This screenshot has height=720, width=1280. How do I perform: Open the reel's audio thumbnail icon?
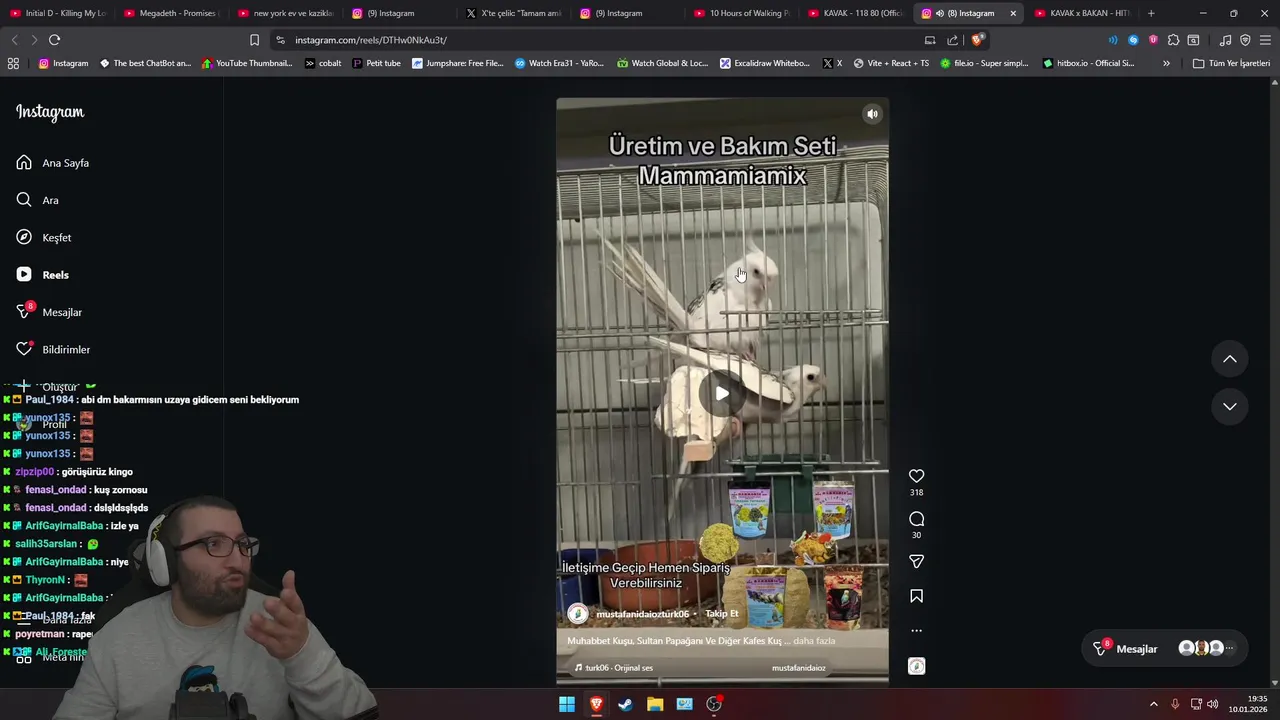coord(916,666)
